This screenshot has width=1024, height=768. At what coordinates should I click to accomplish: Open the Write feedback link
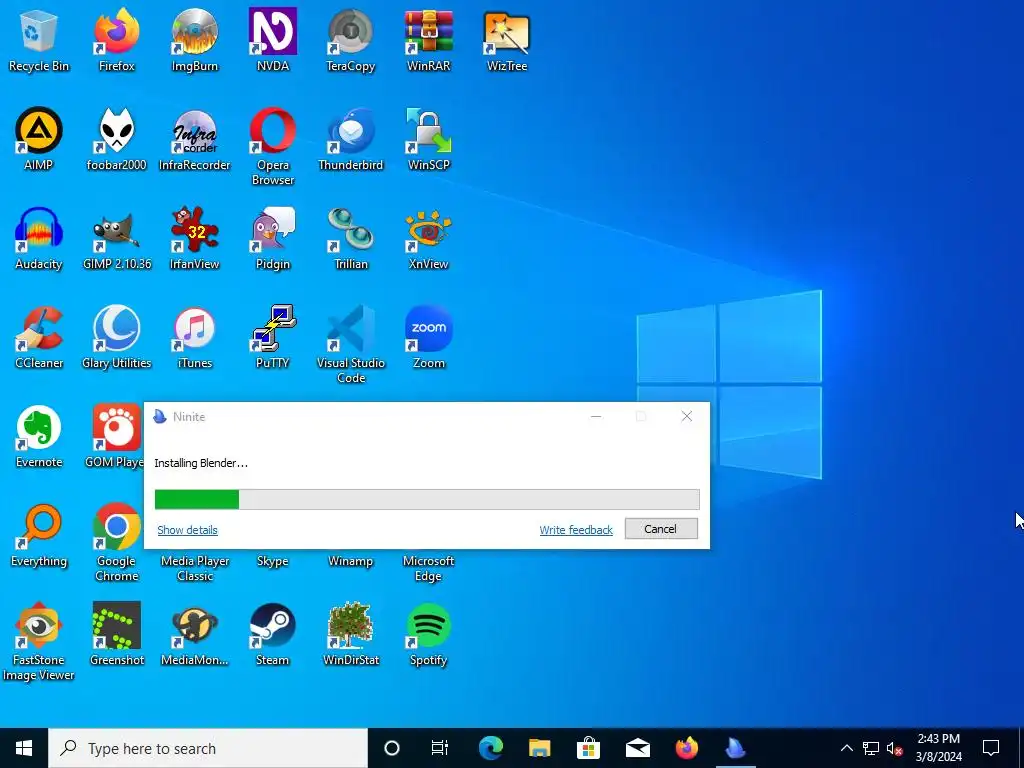click(576, 530)
